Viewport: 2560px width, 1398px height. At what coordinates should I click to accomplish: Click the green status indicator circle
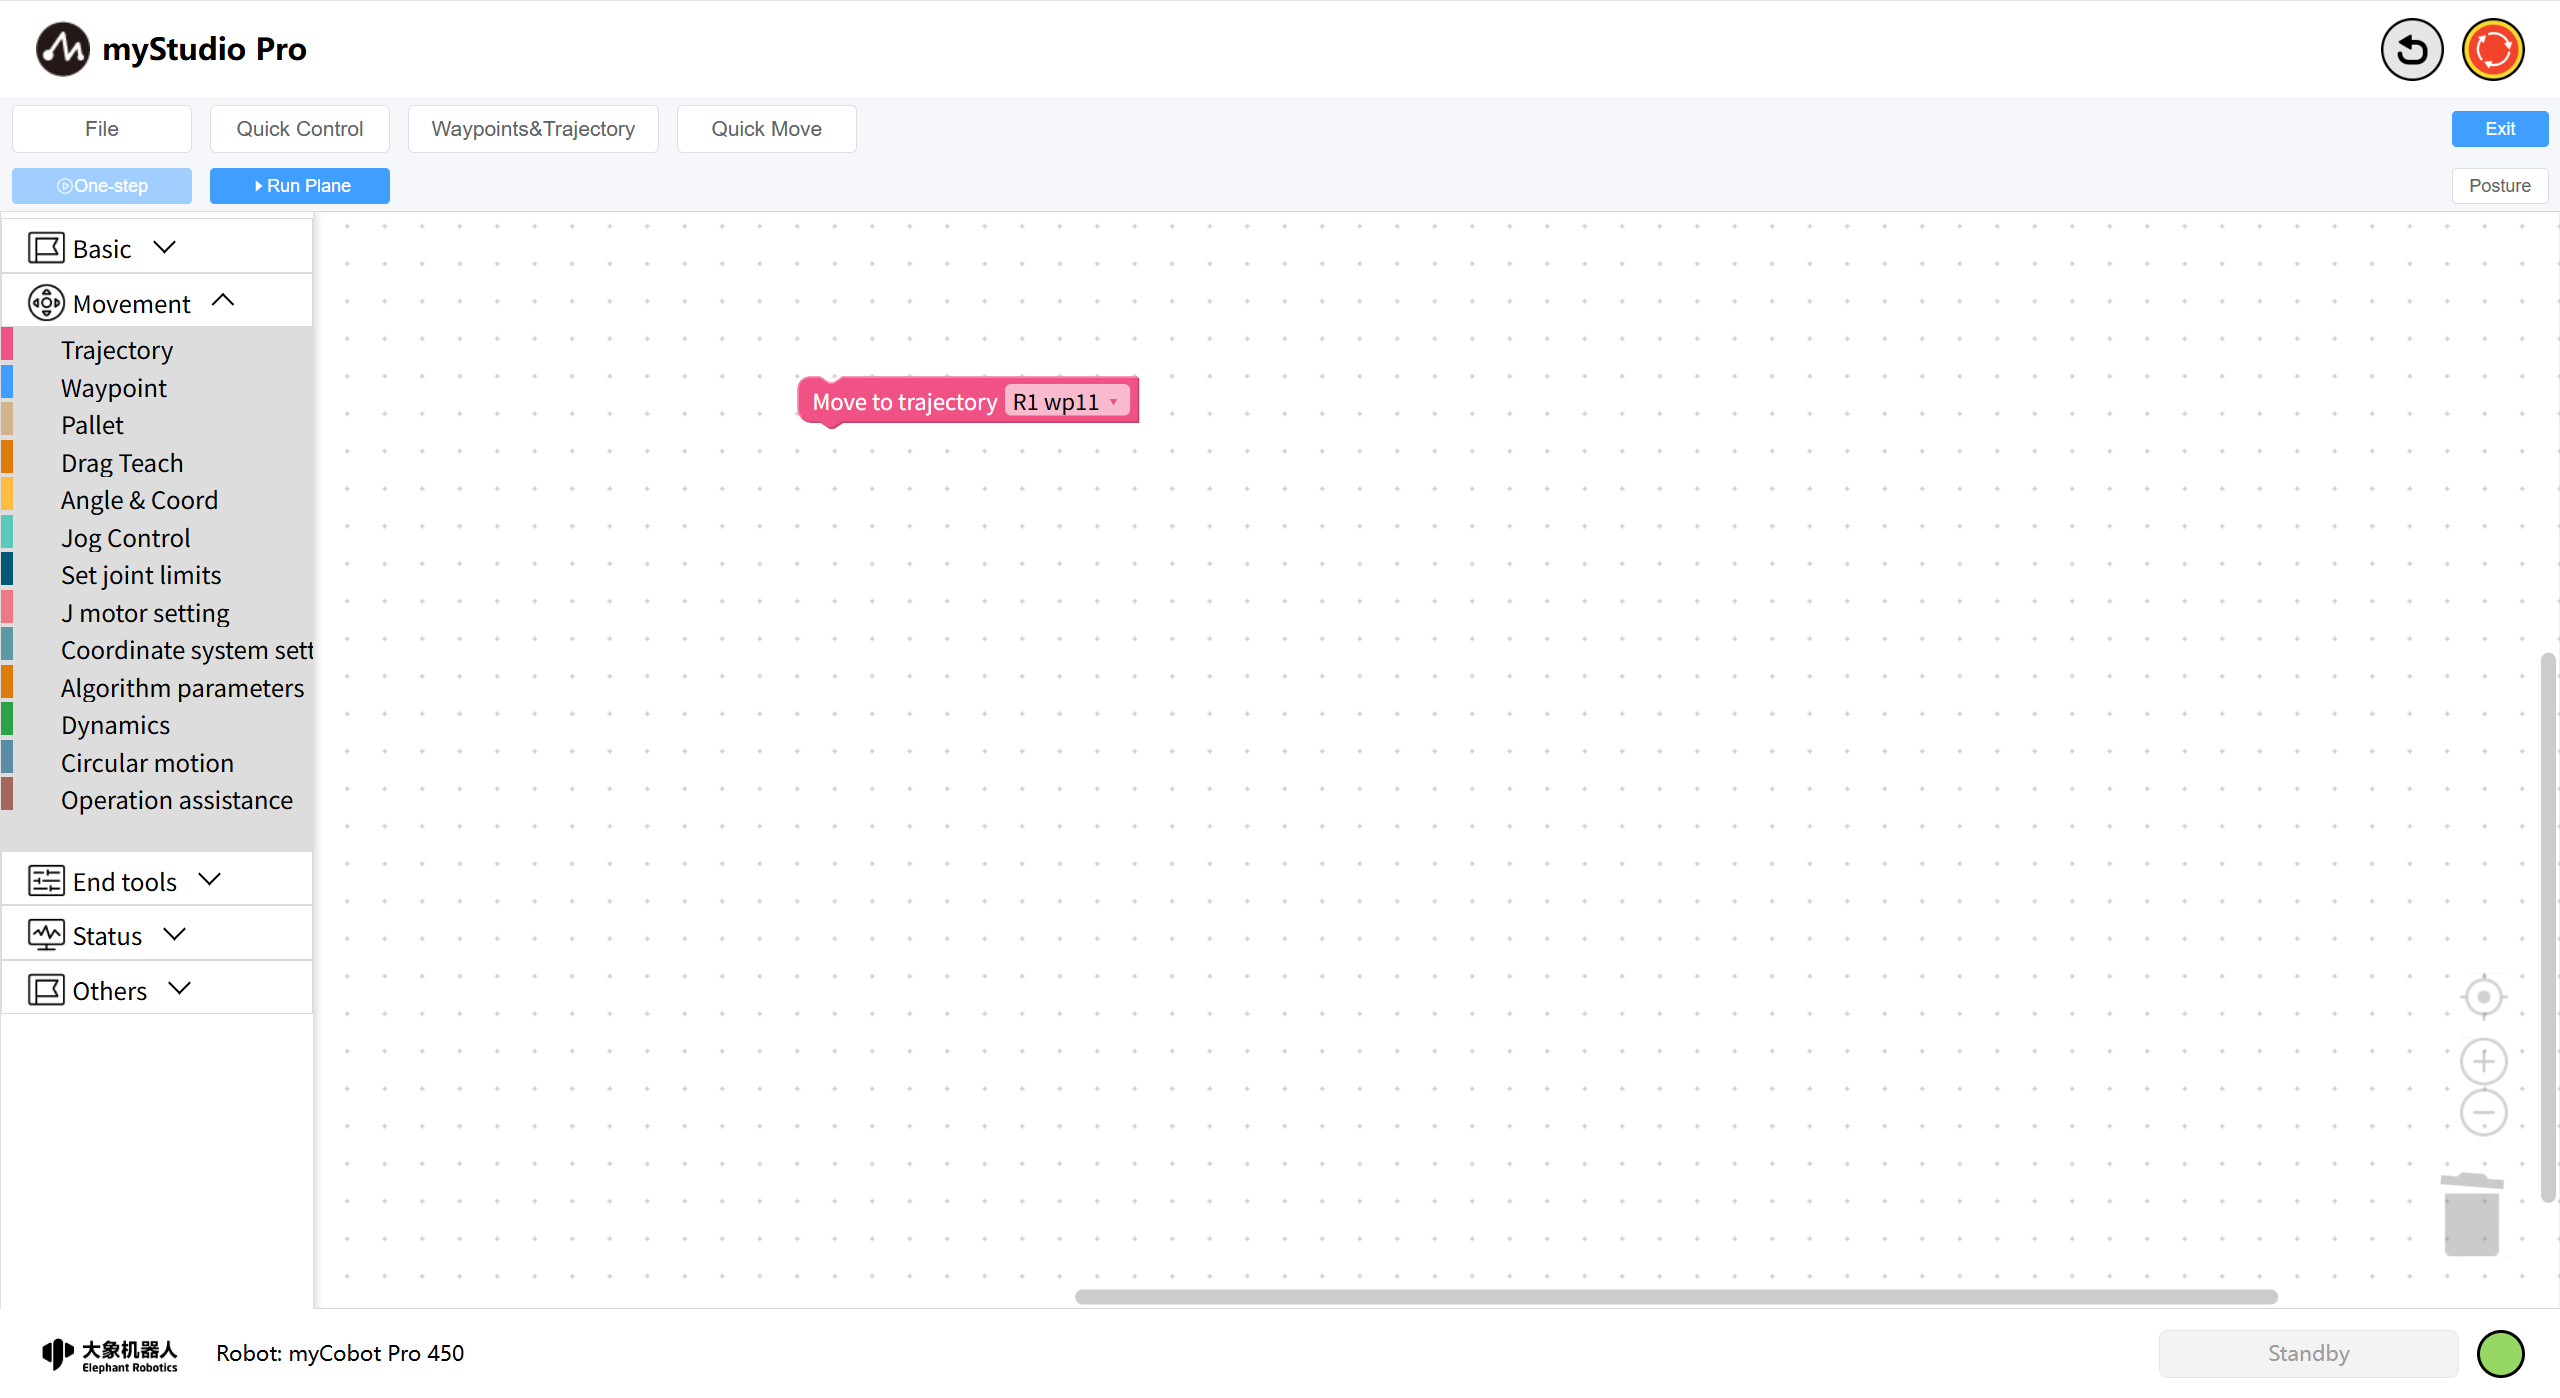(x=2500, y=1354)
